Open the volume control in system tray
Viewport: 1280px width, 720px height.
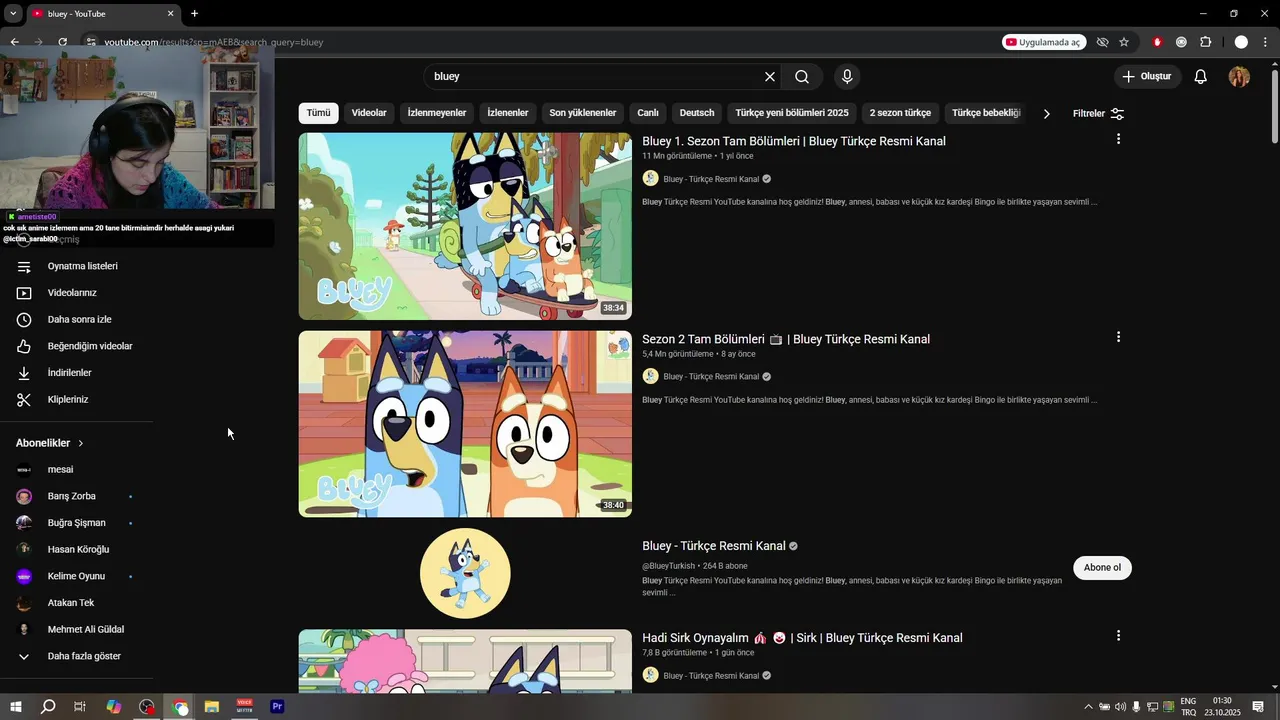coord(1120,707)
